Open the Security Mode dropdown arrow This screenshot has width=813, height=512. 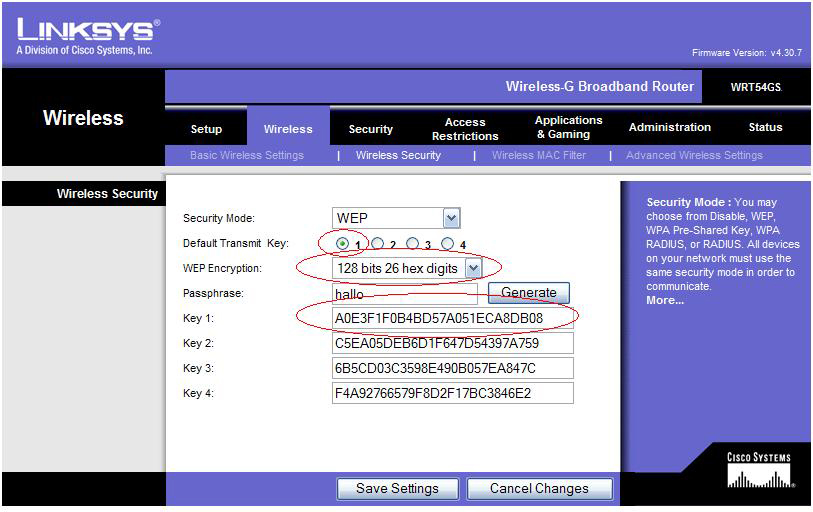tap(452, 218)
